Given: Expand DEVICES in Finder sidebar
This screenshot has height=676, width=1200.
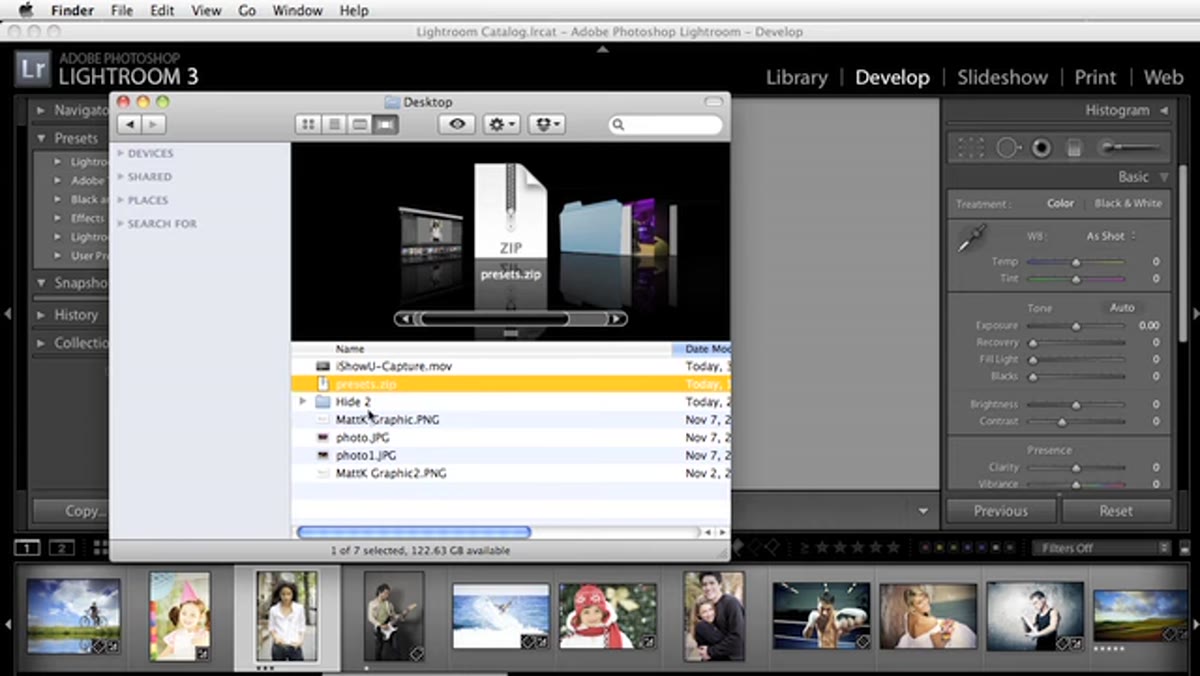Looking at the screenshot, I should click(121, 153).
